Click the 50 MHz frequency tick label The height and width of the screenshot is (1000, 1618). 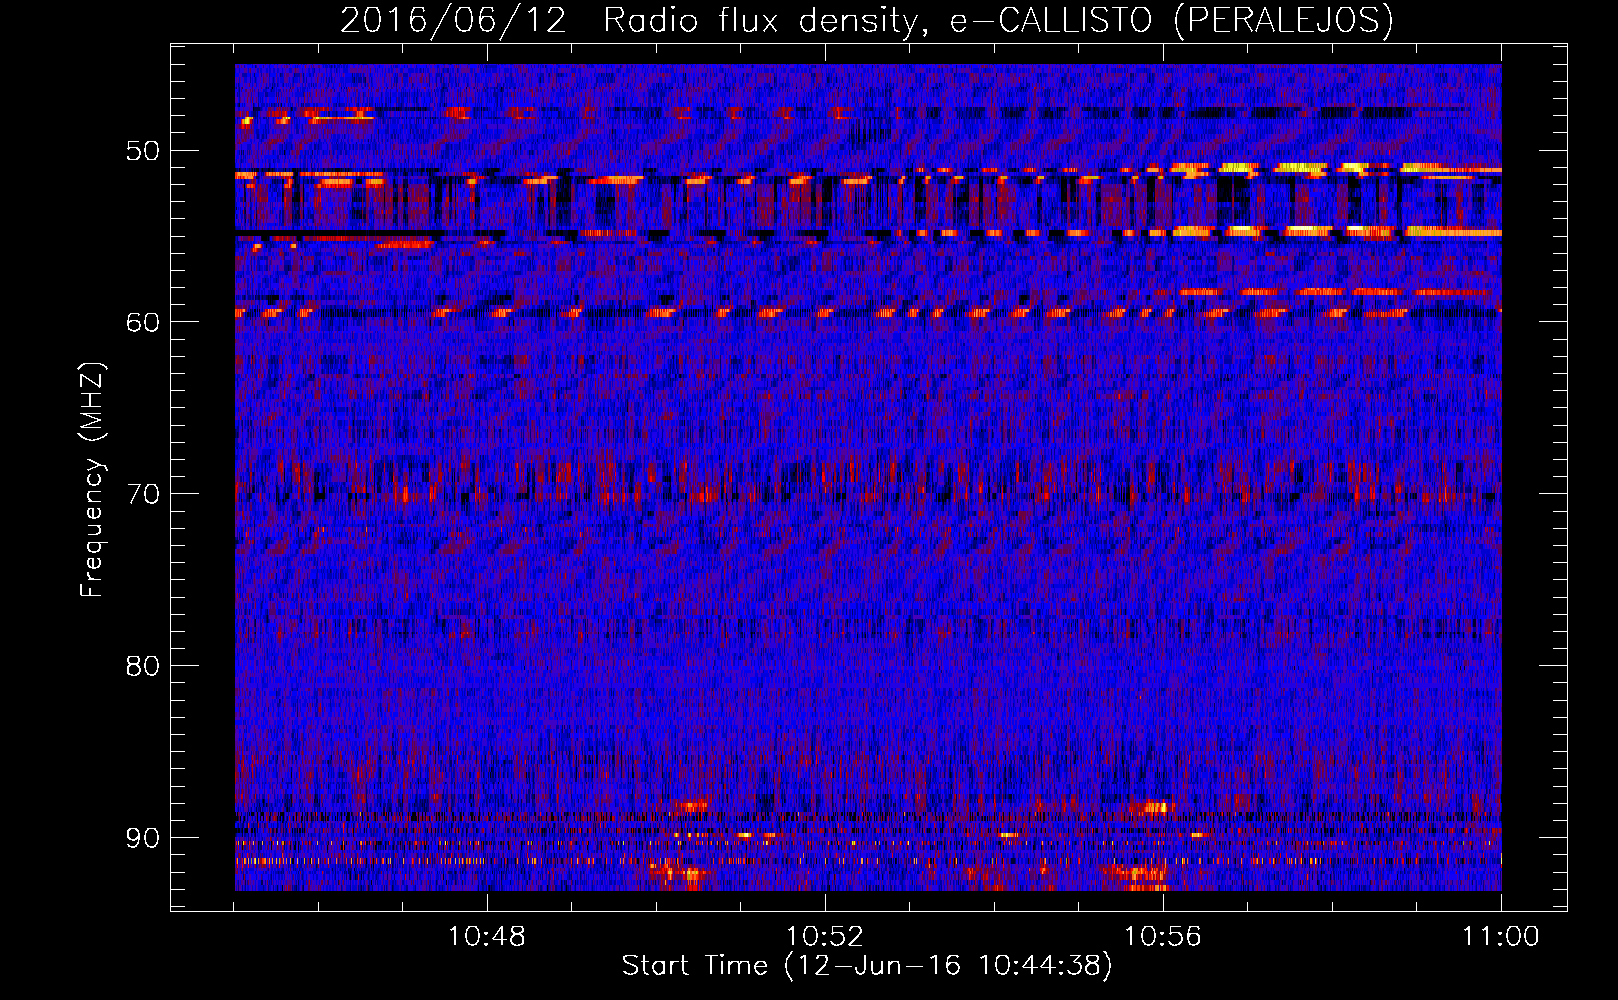tap(142, 152)
